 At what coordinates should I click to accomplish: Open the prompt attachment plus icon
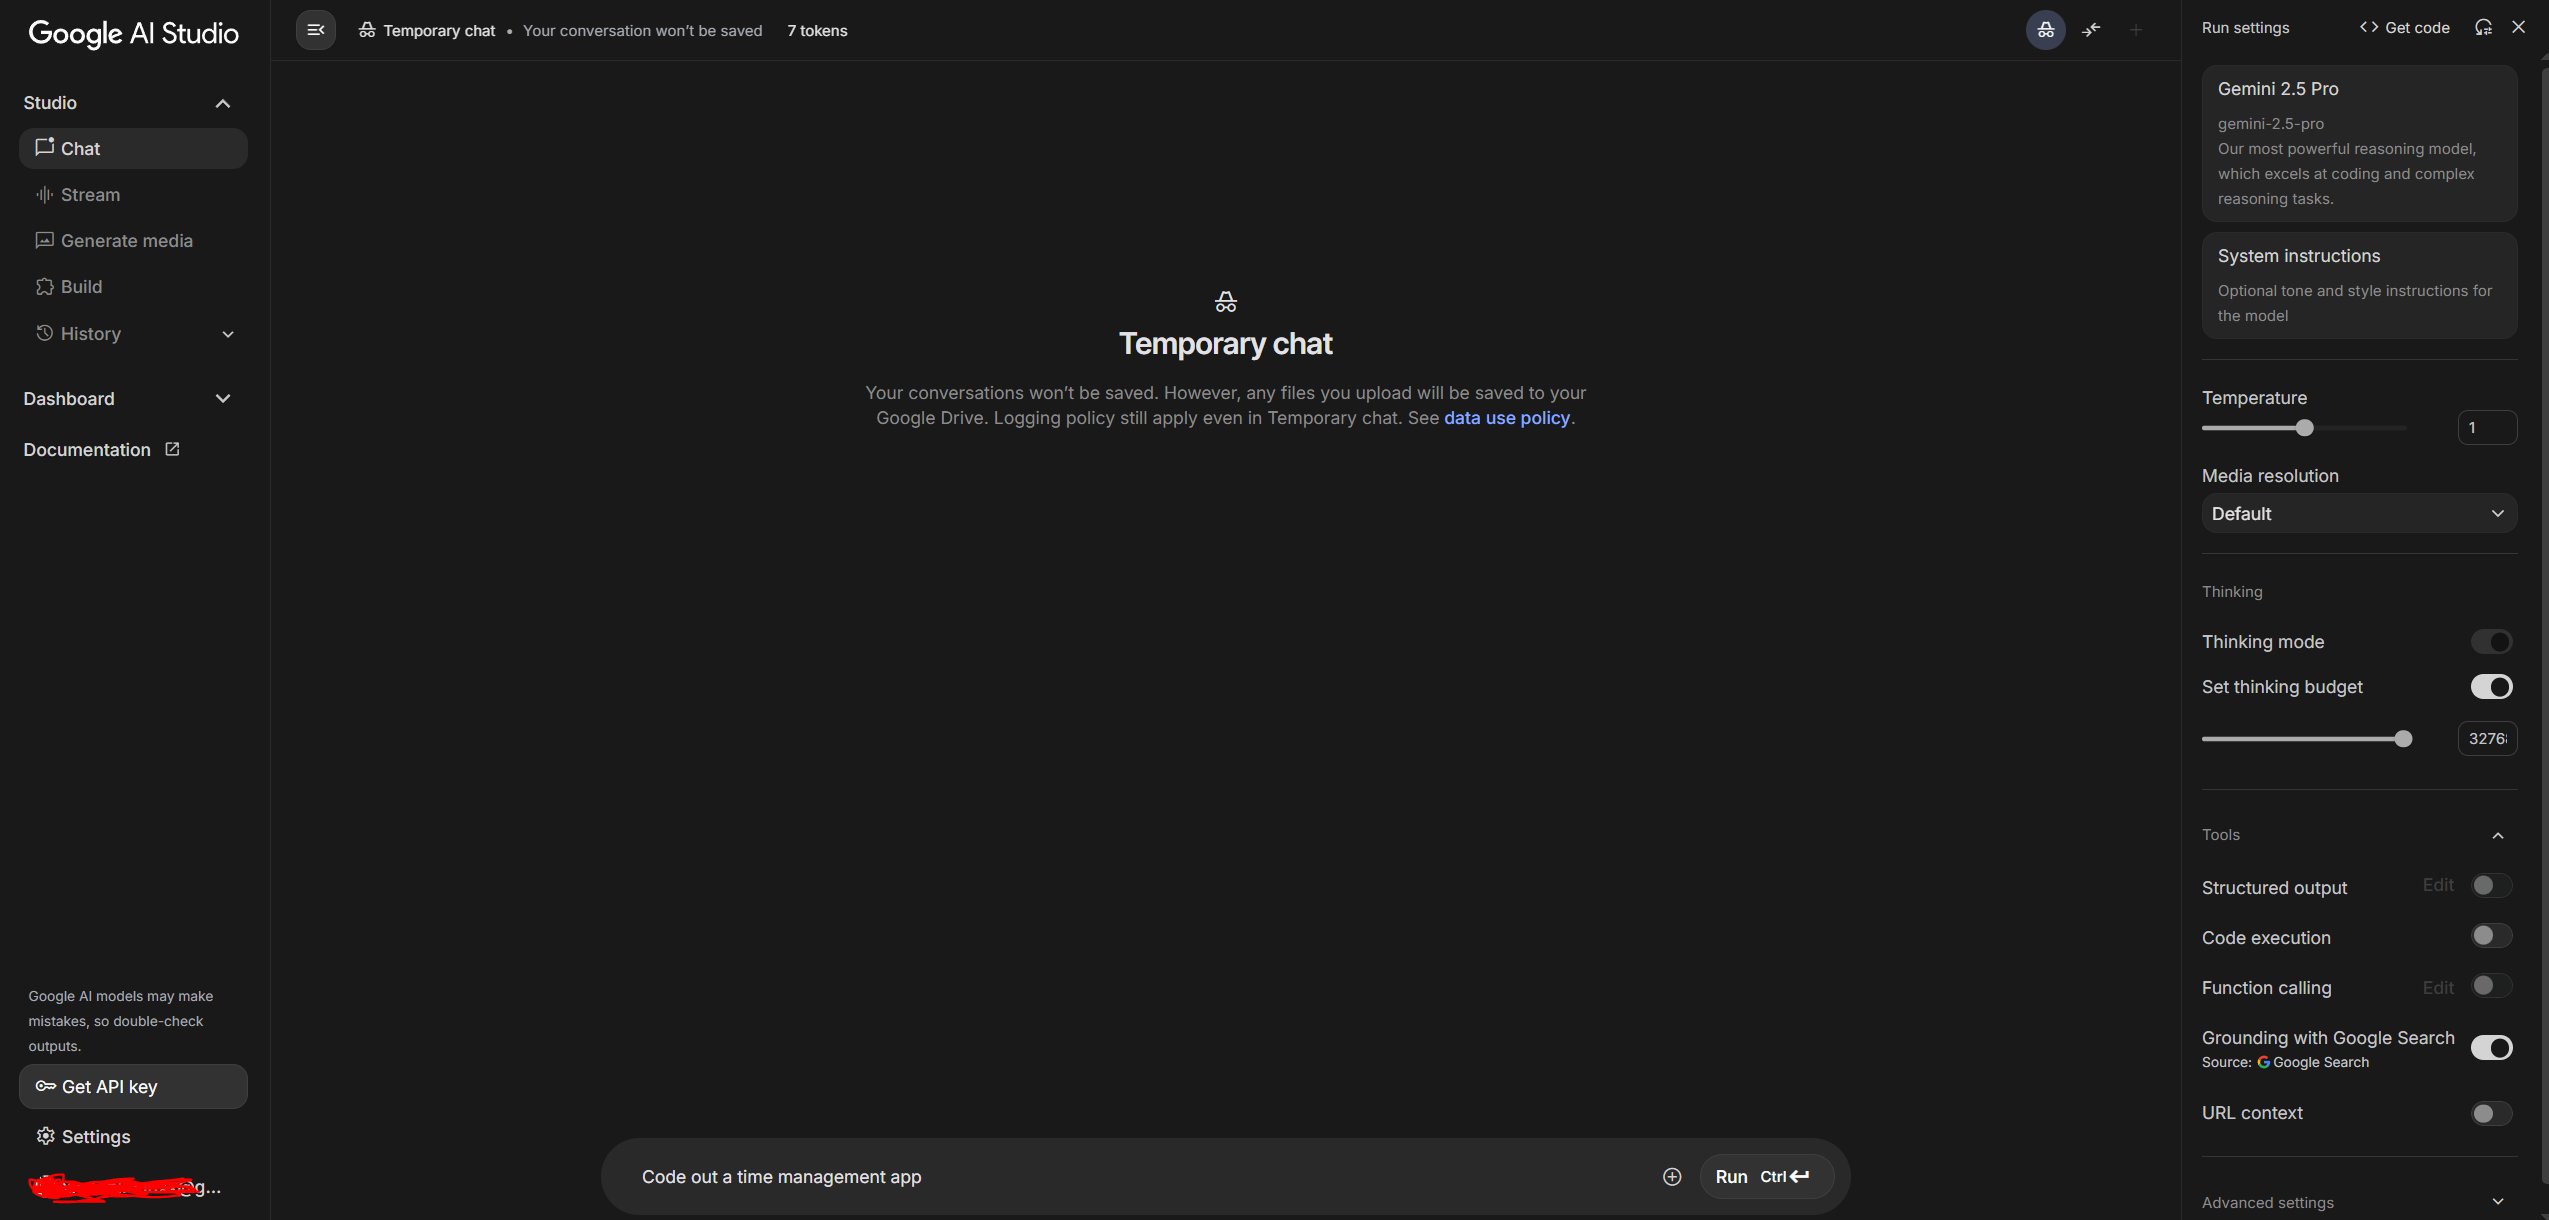[1670, 1176]
